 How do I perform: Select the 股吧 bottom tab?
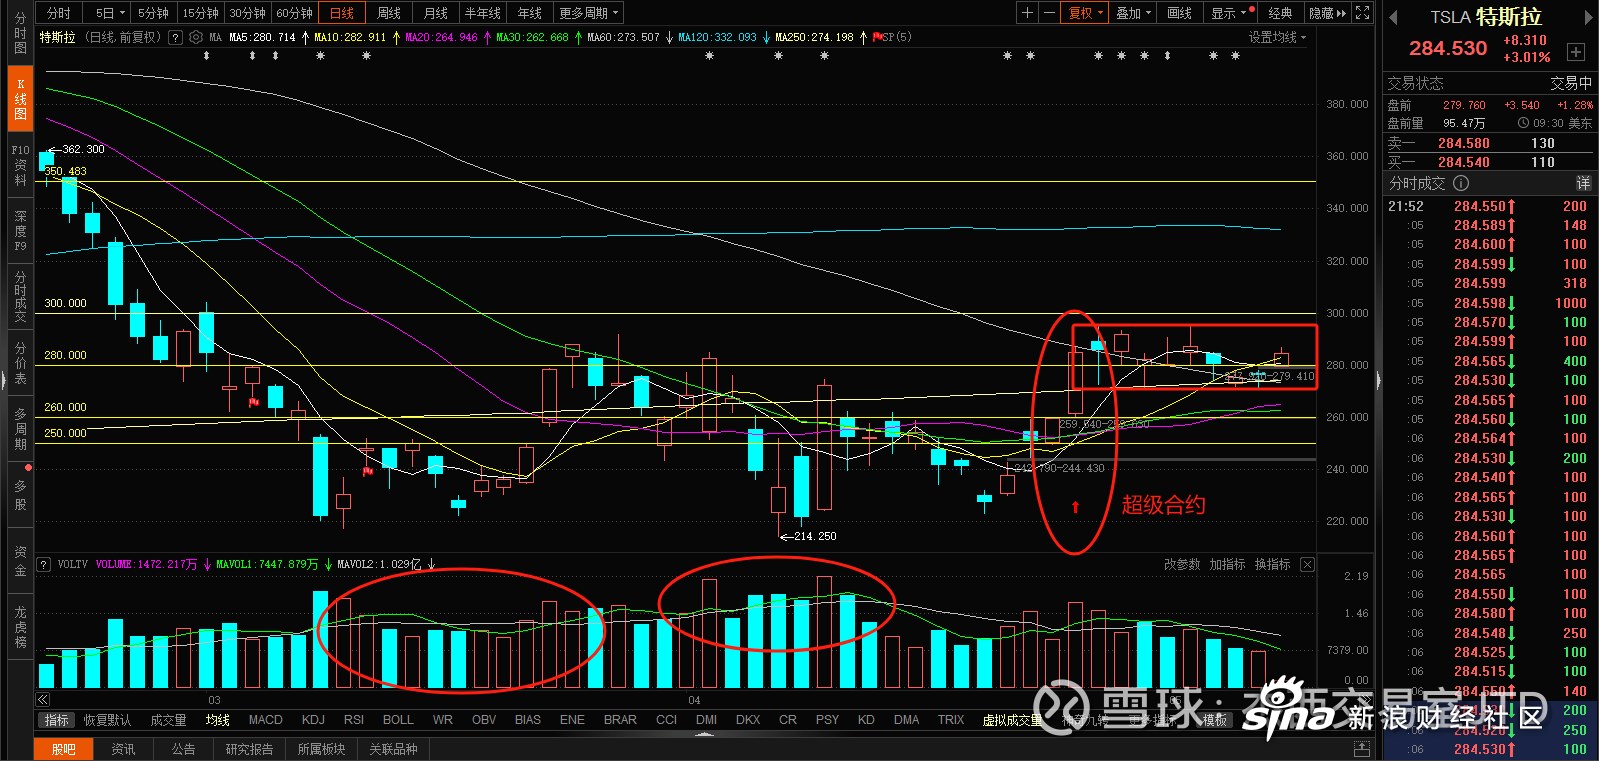tap(64, 749)
